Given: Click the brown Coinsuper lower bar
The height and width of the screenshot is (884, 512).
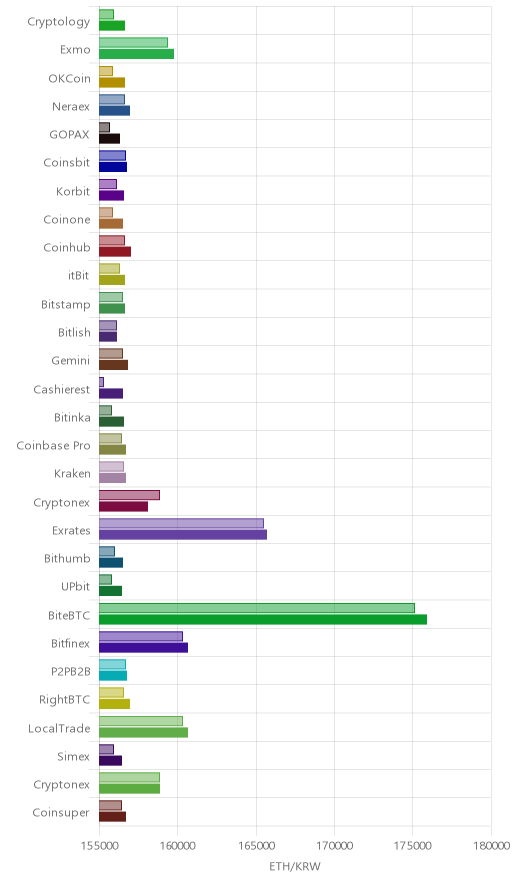Looking at the screenshot, I should (112, 817).
